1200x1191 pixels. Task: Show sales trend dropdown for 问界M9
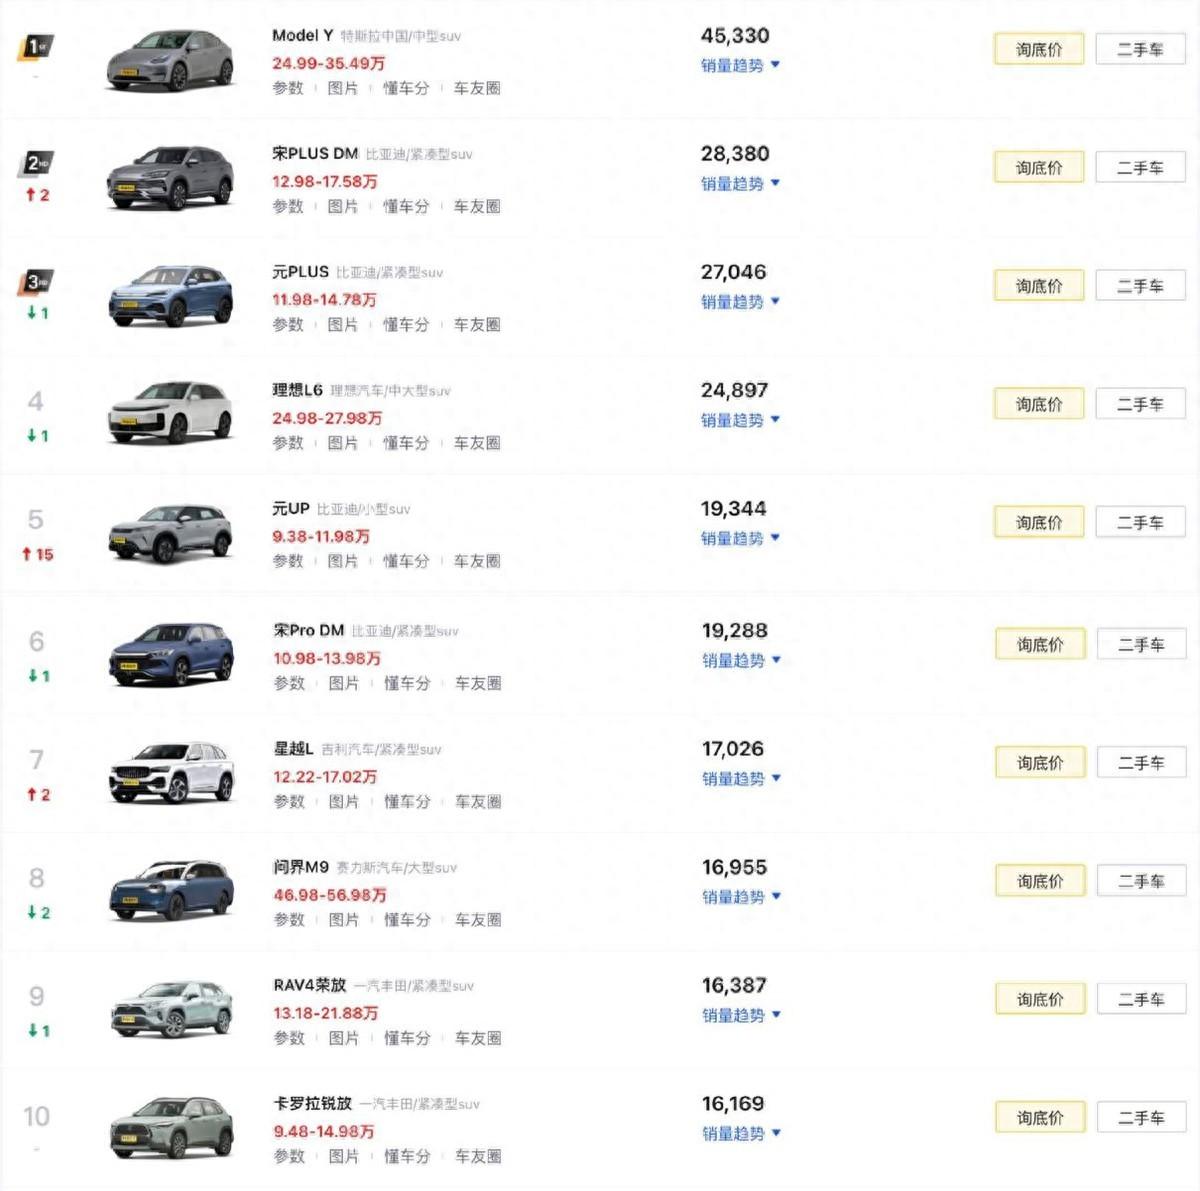(x=741, y=897)
